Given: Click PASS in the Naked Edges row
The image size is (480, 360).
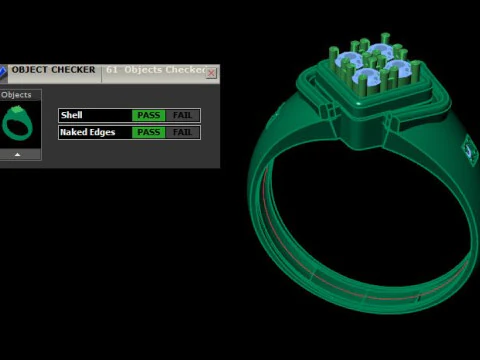Looking at the screenshot, I should pos(149,132).
